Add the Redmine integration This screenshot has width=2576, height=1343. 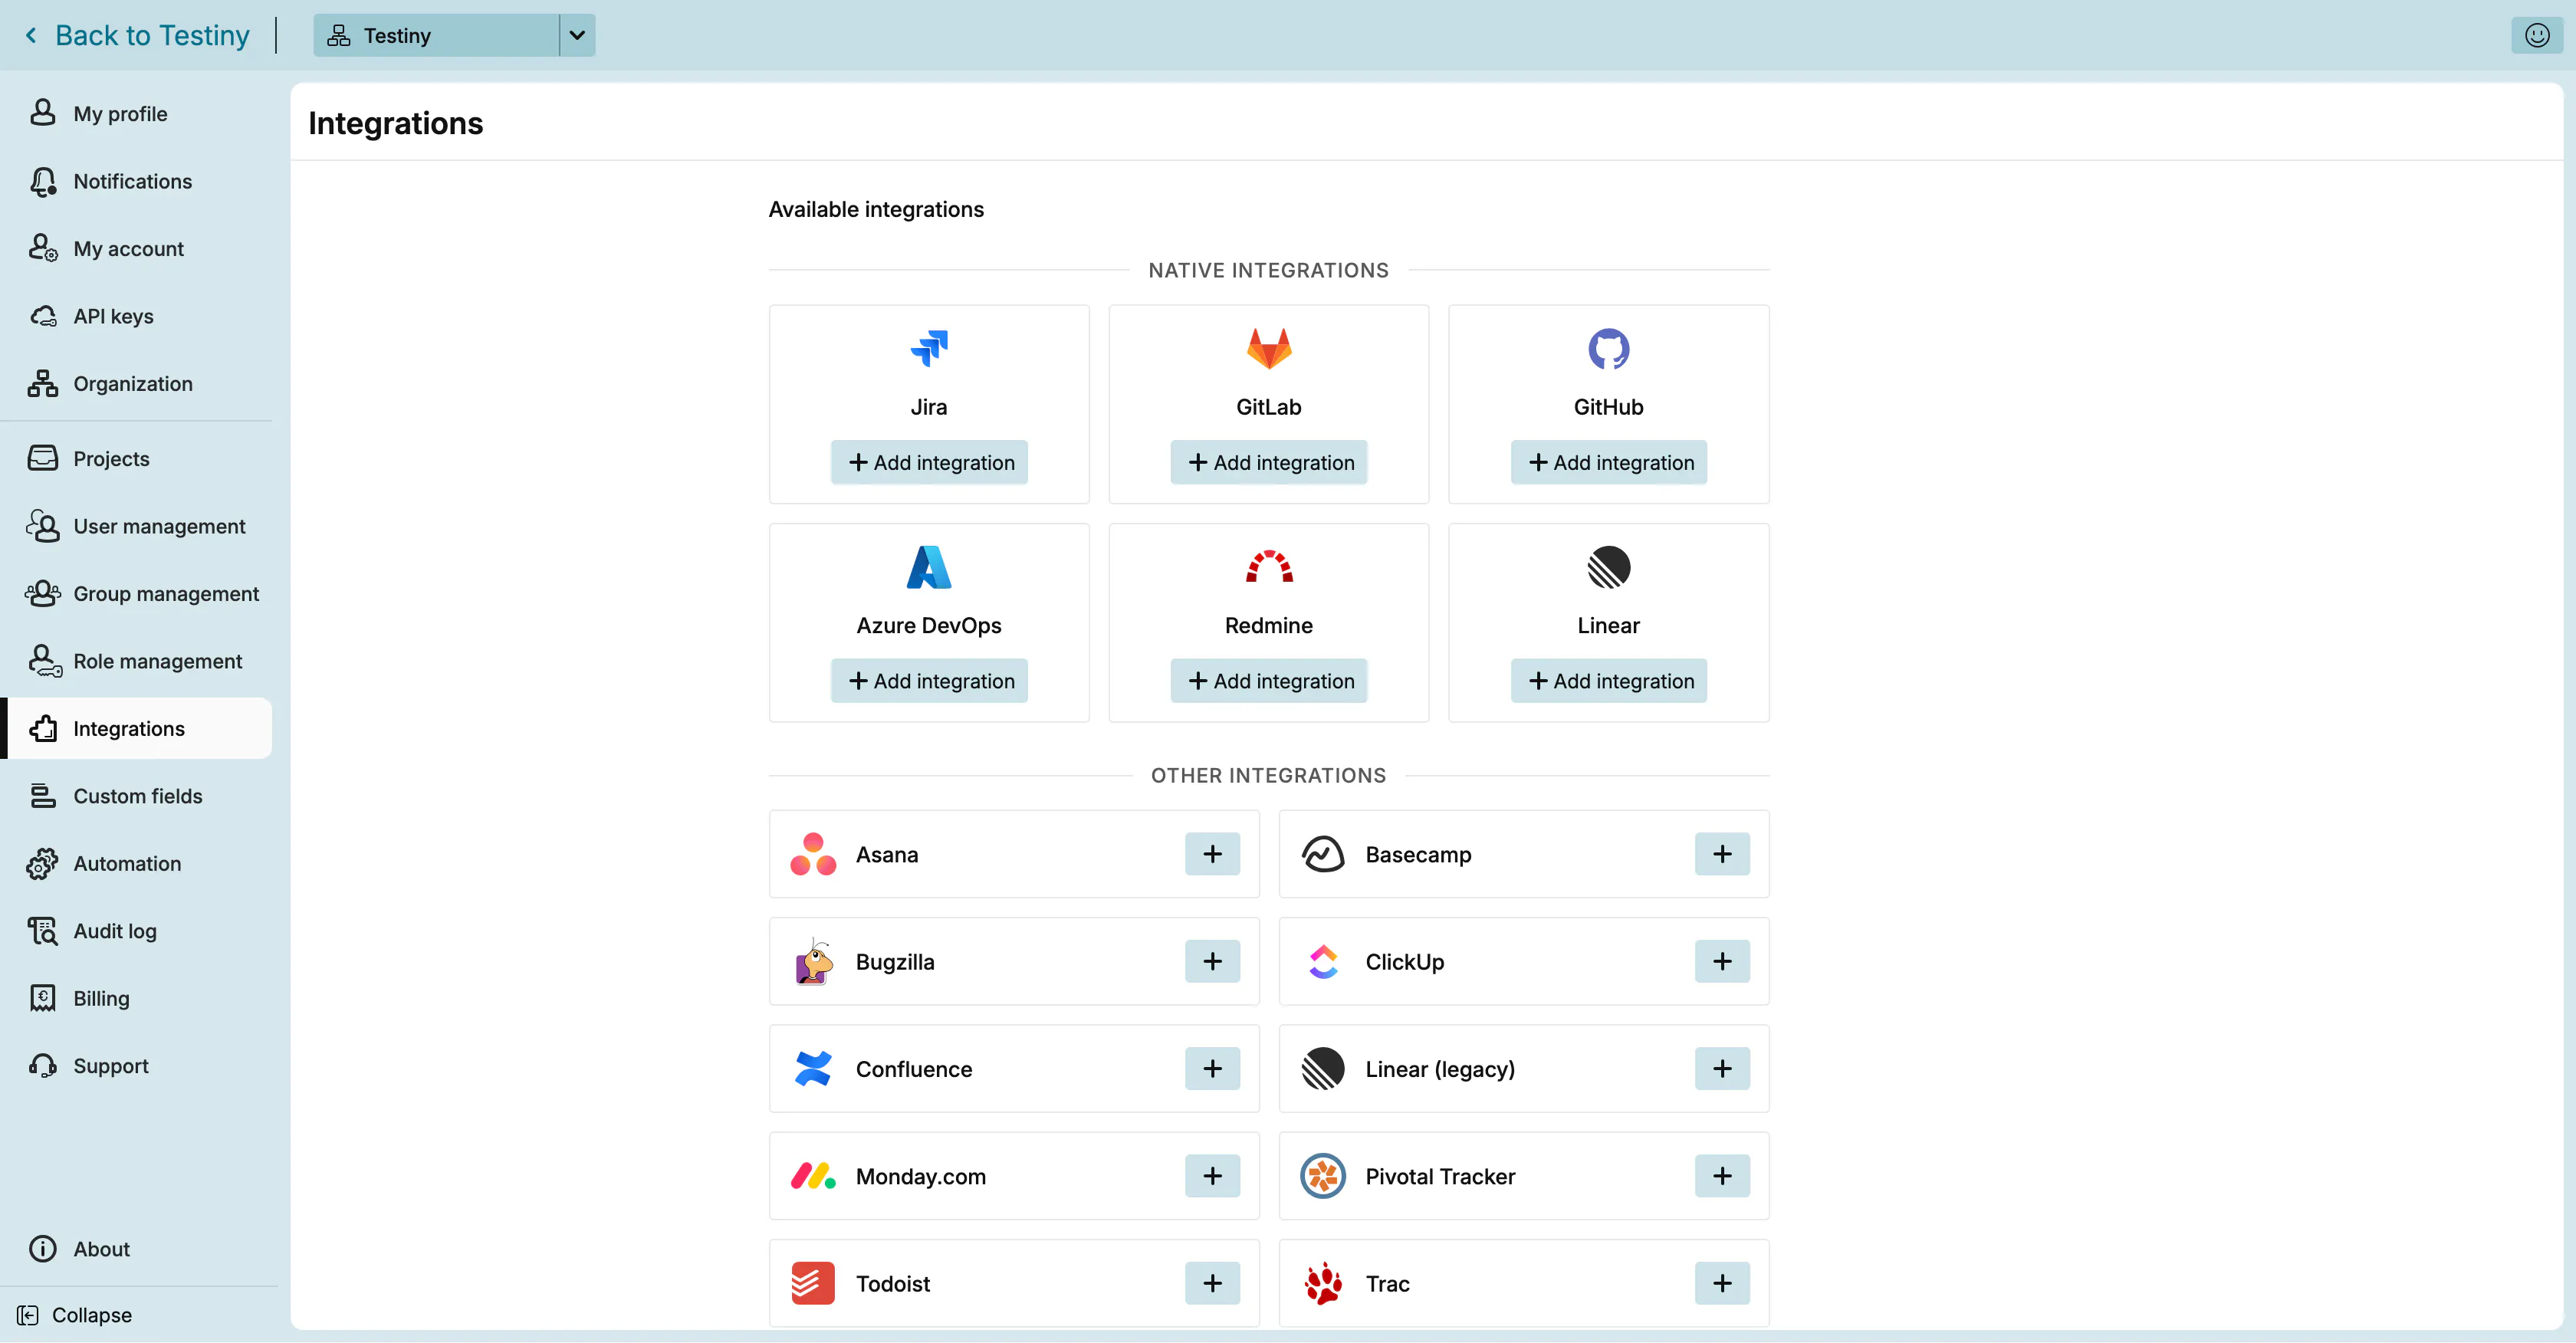pyautogui.click(x=1269, y=681)
